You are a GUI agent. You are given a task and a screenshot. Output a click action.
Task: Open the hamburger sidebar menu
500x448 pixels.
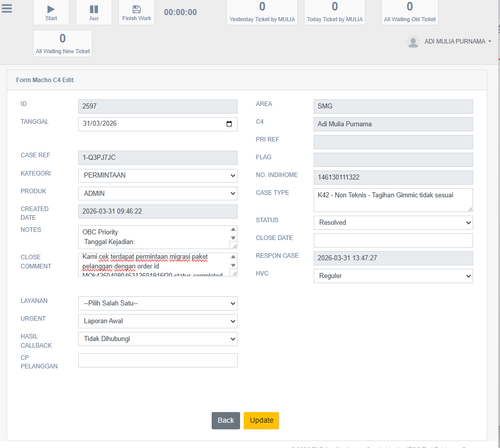[x=7, y=8]
